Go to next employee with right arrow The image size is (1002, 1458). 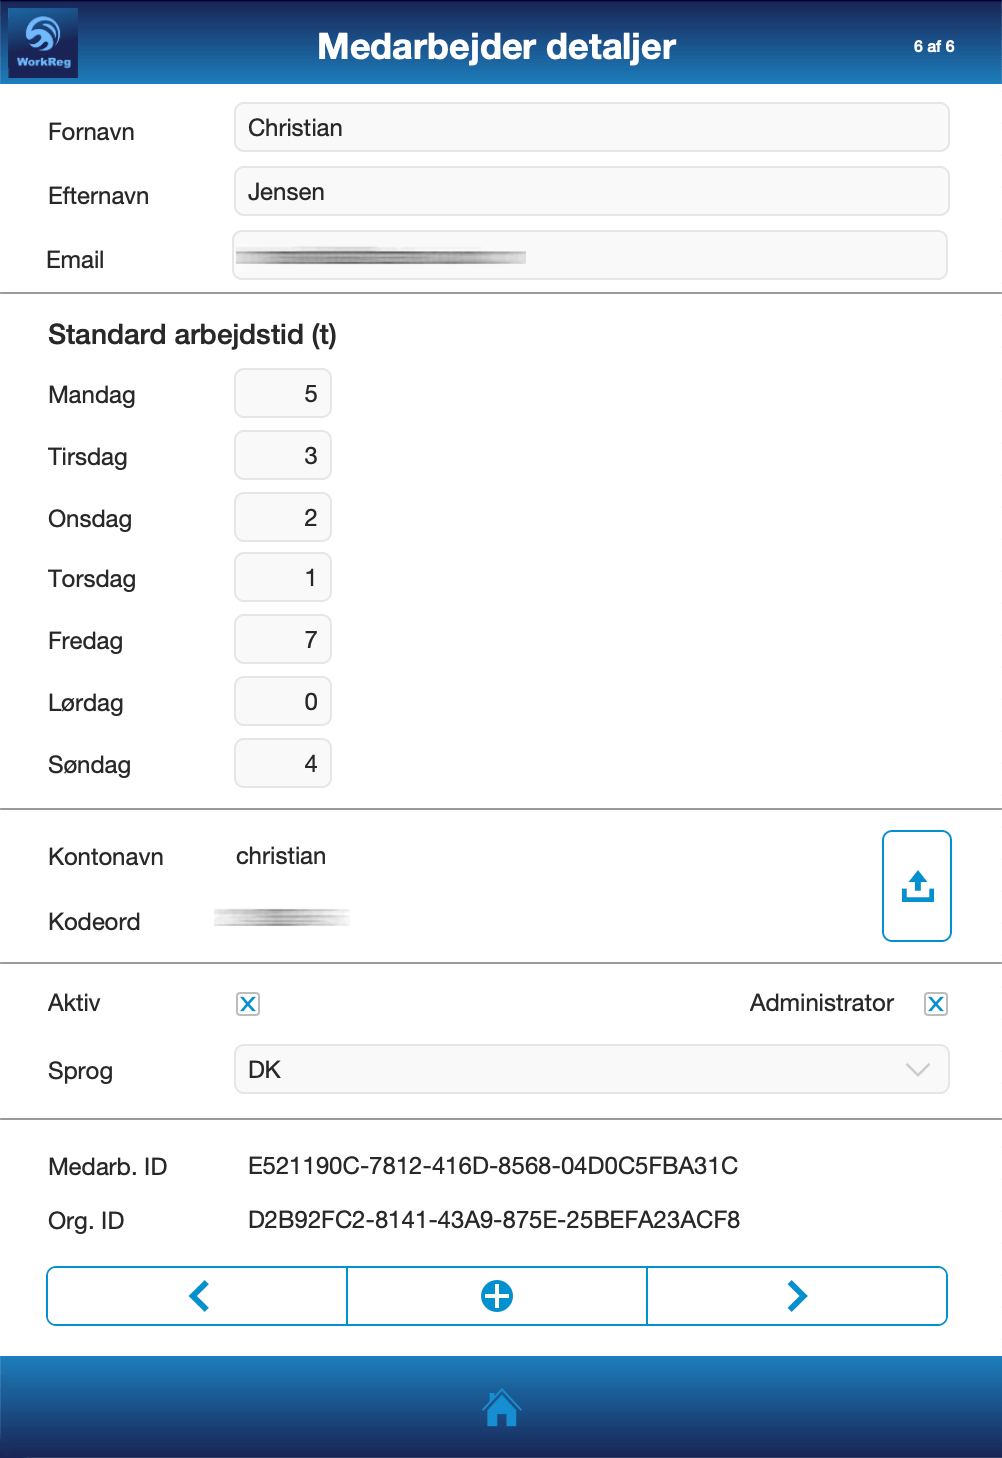pyautogui.click(x=796, y=1296)
